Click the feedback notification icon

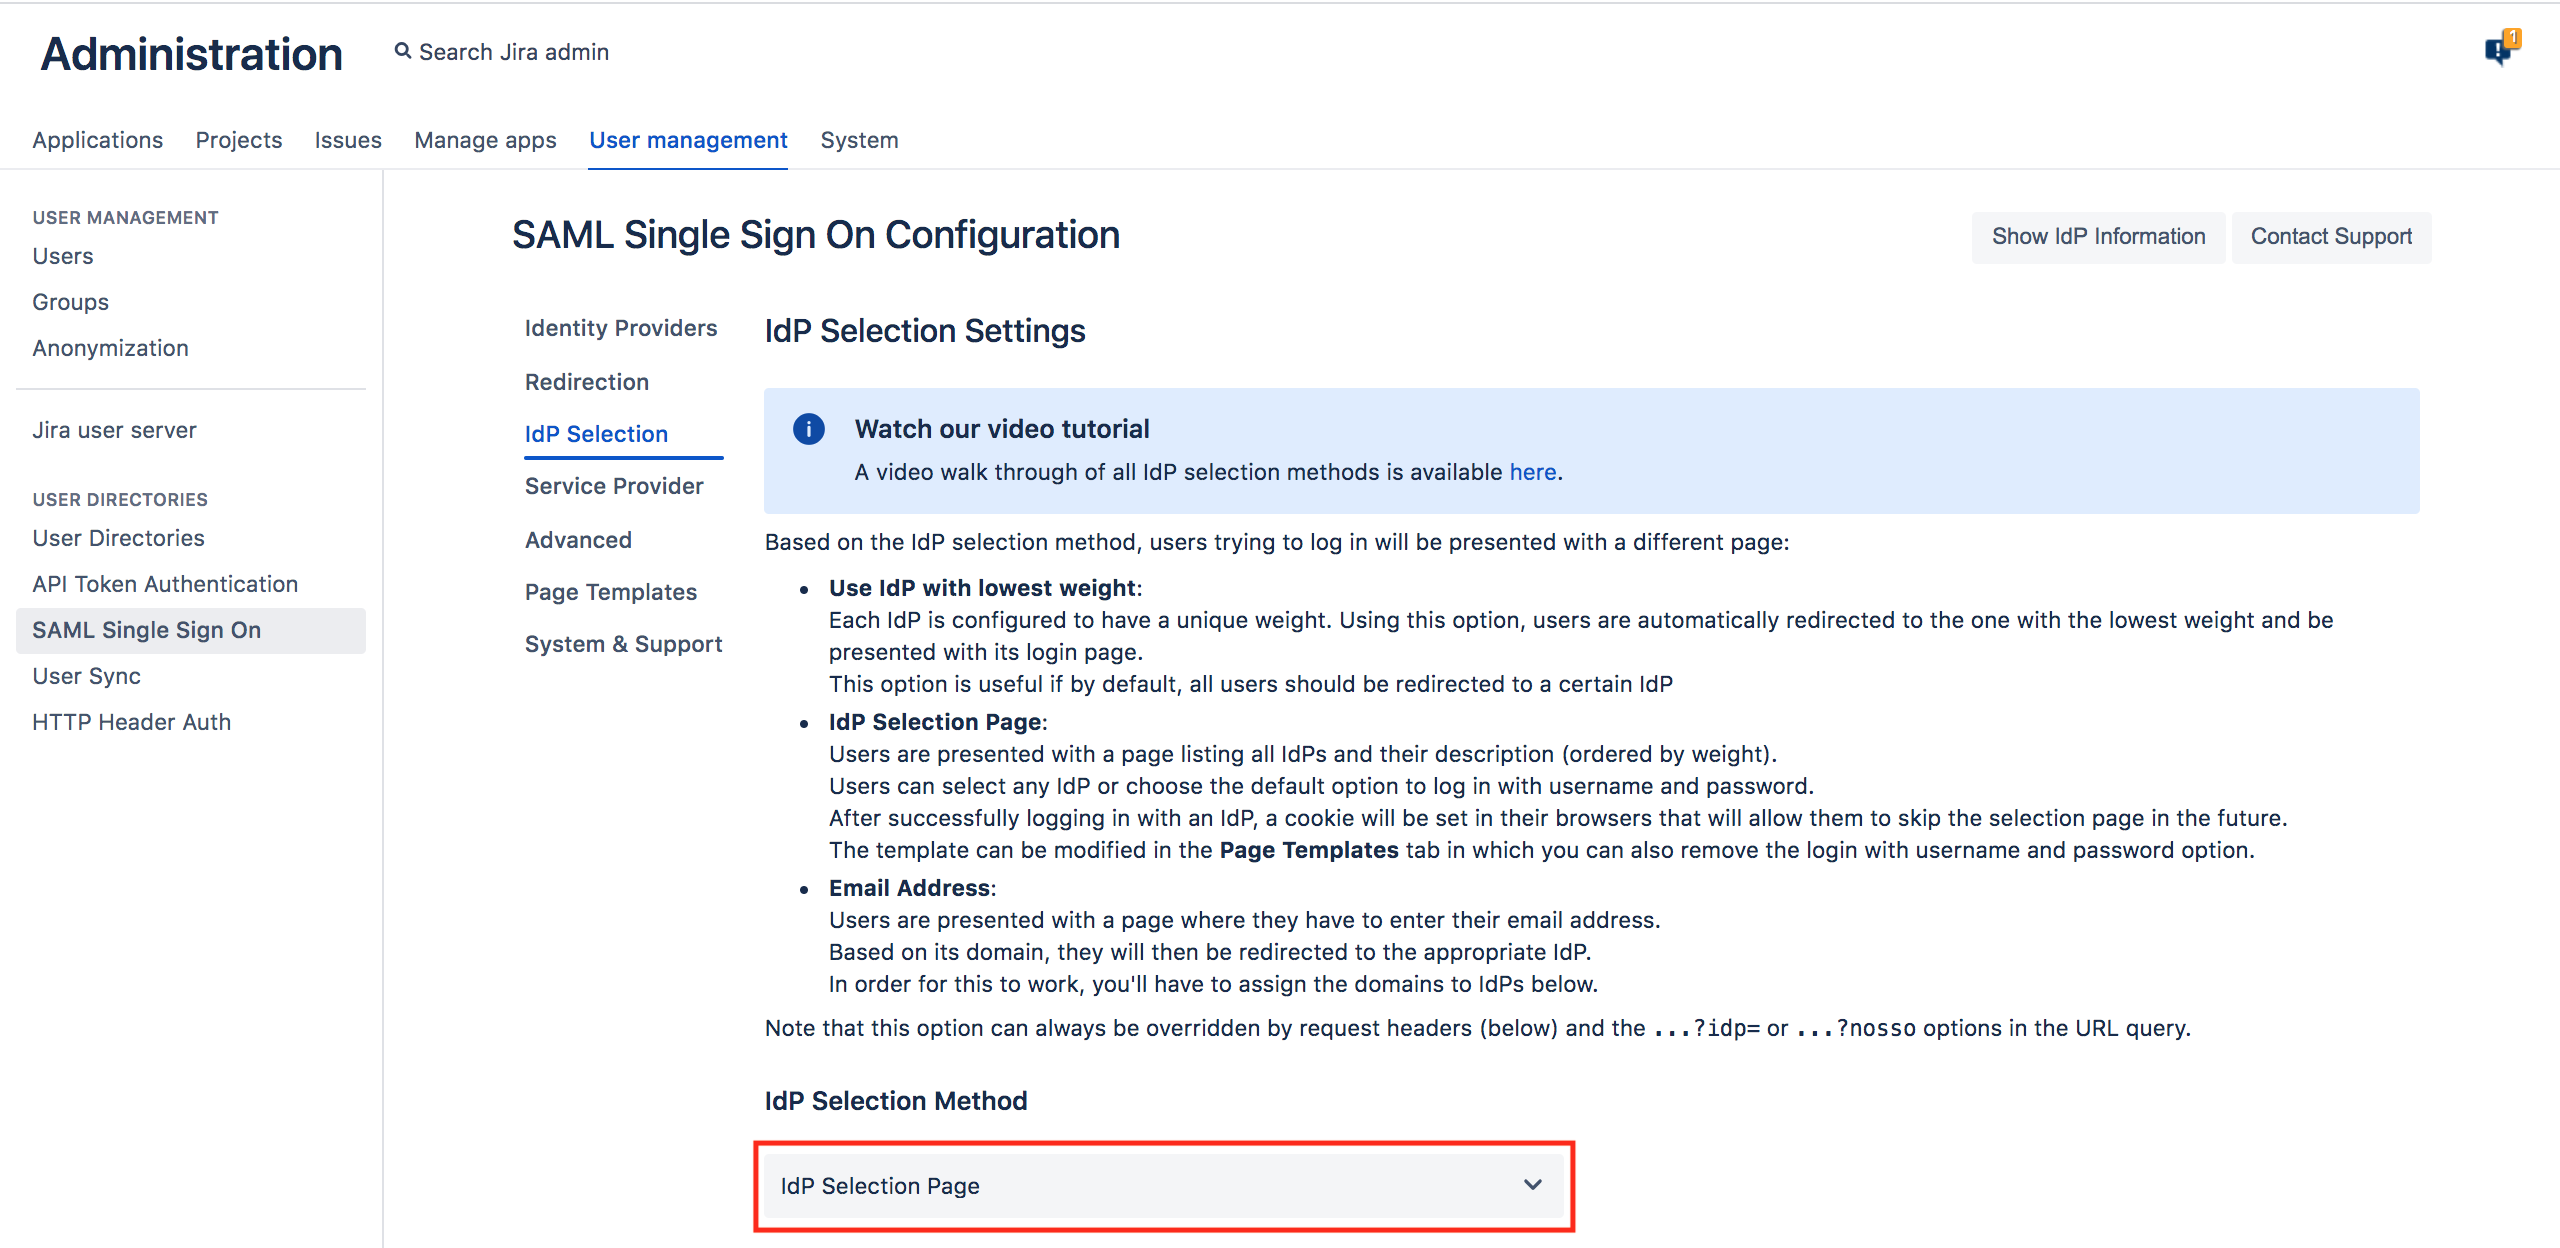(2500, 48)
